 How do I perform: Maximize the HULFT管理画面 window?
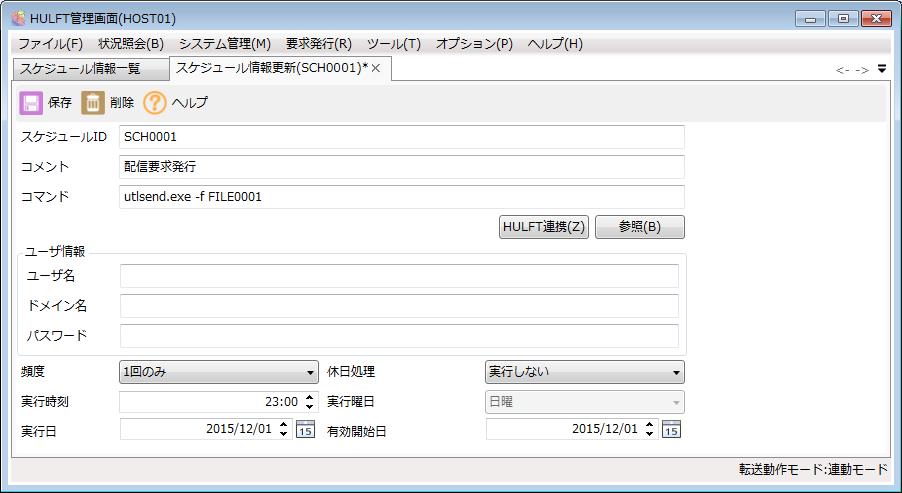843,19
